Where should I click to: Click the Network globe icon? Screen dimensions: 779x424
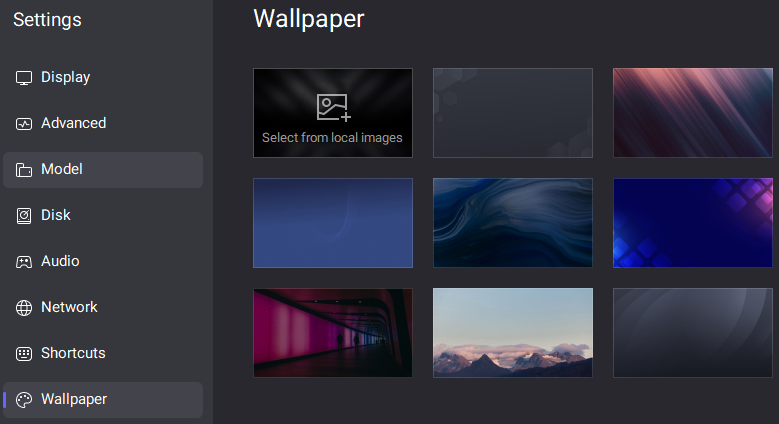[24, 308]
